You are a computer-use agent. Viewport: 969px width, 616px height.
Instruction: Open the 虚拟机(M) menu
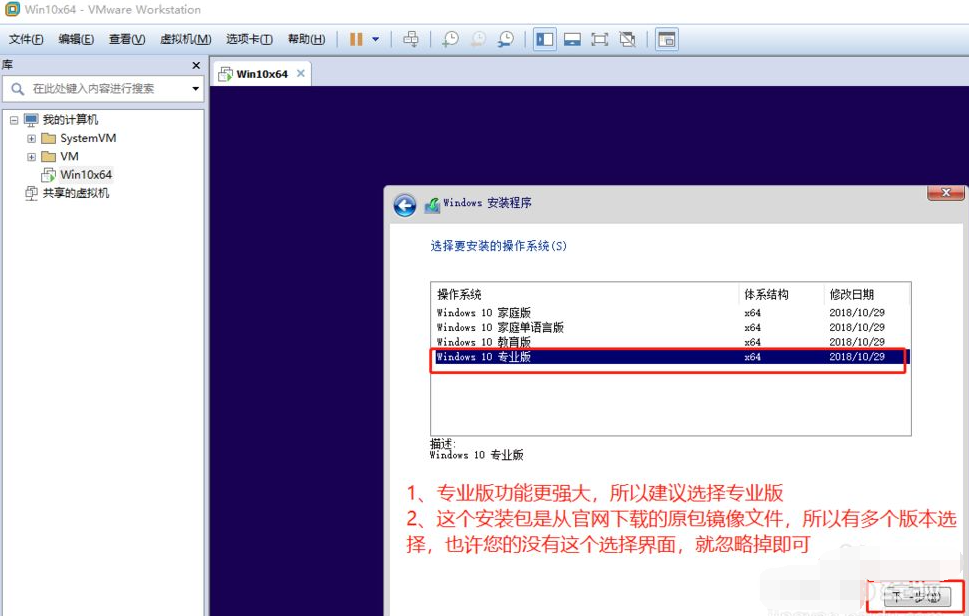coord(185,40)
